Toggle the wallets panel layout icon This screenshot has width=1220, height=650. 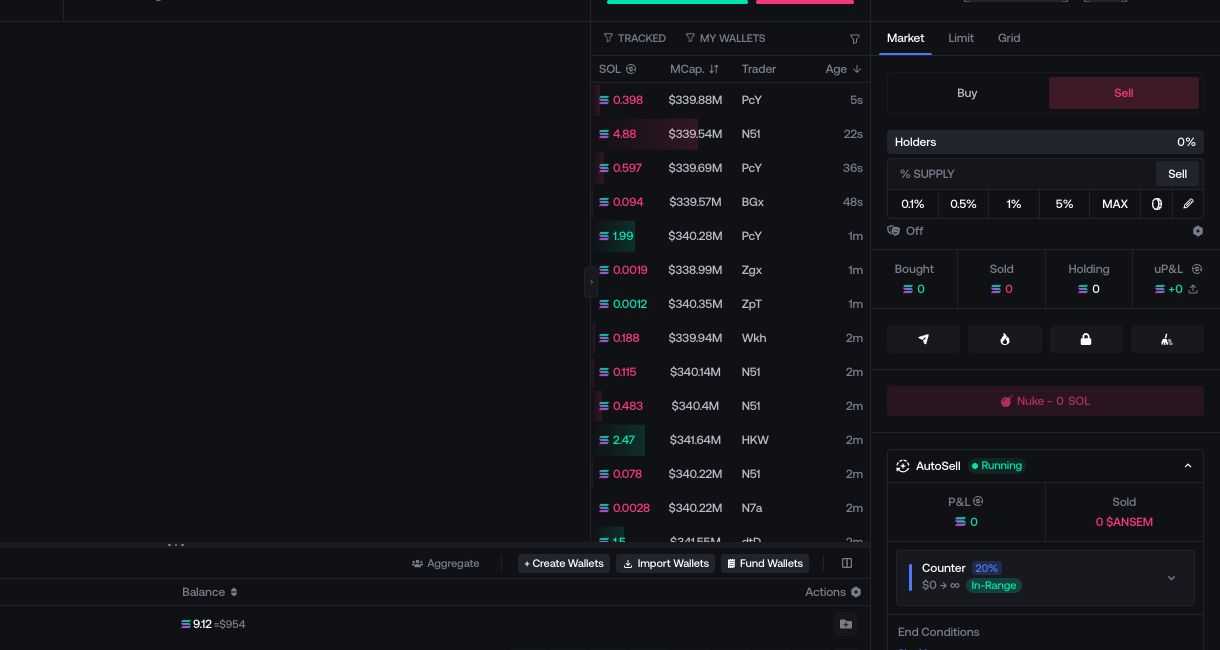847,563
